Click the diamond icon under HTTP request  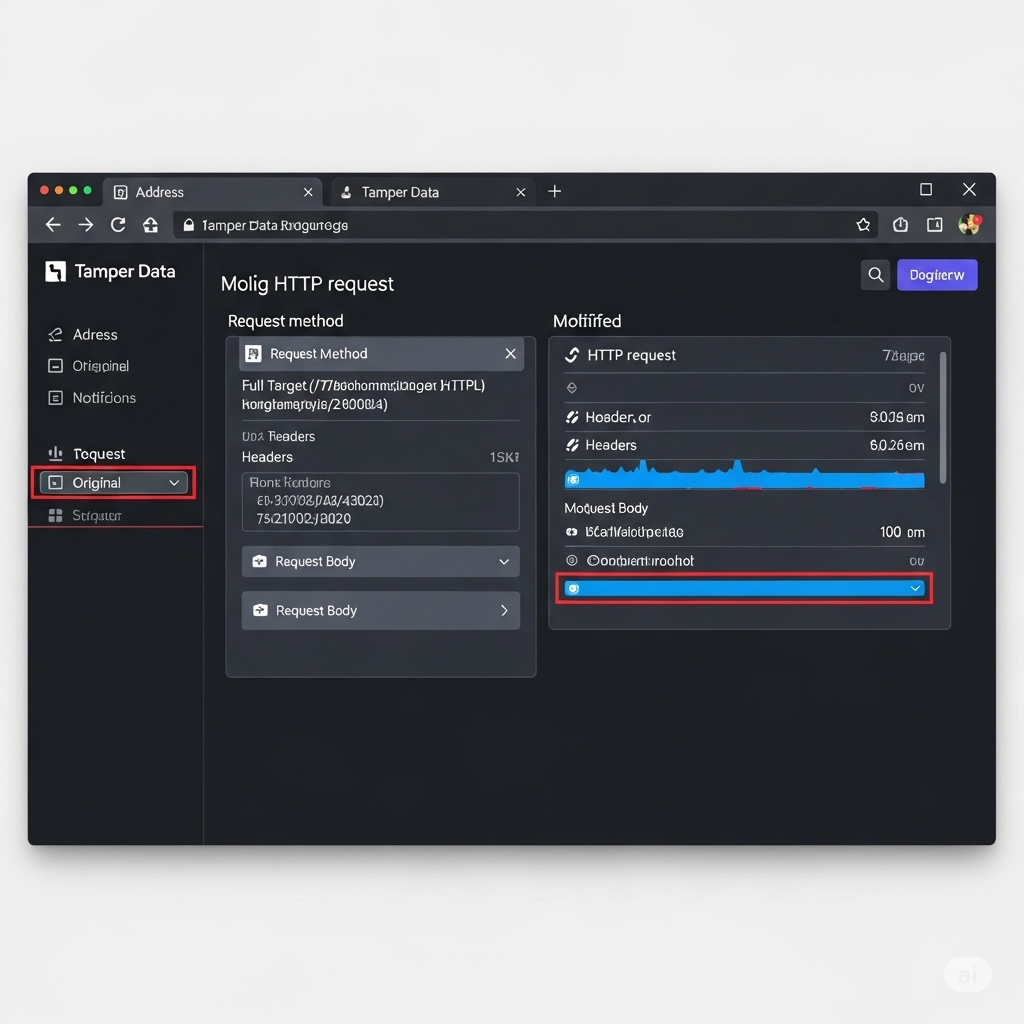point(572,388)
